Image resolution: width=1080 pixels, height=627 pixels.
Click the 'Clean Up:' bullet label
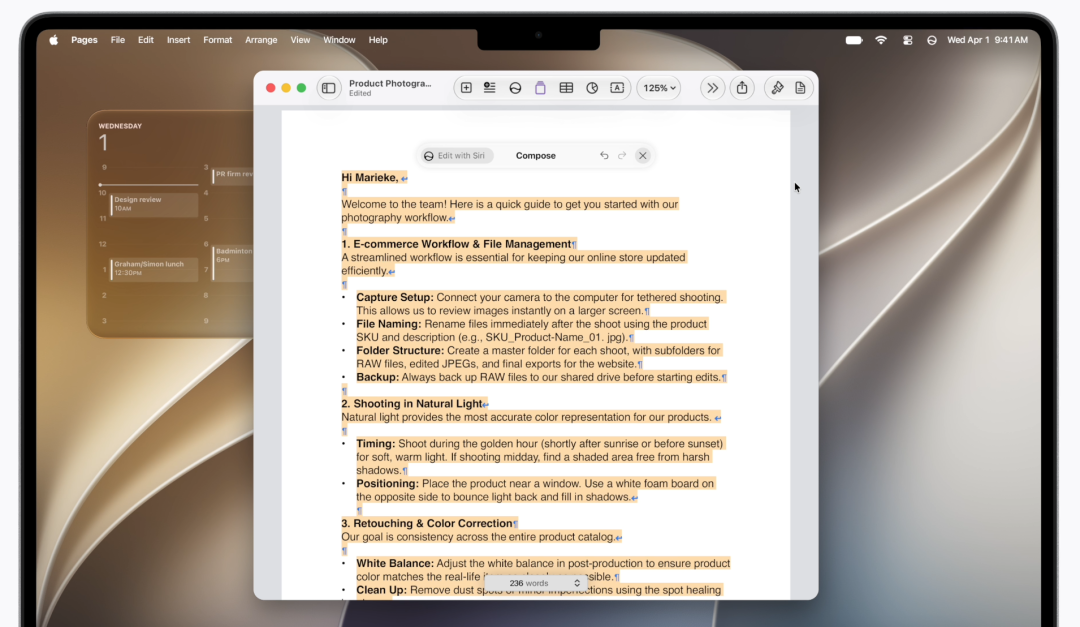(x=382, y=590)
